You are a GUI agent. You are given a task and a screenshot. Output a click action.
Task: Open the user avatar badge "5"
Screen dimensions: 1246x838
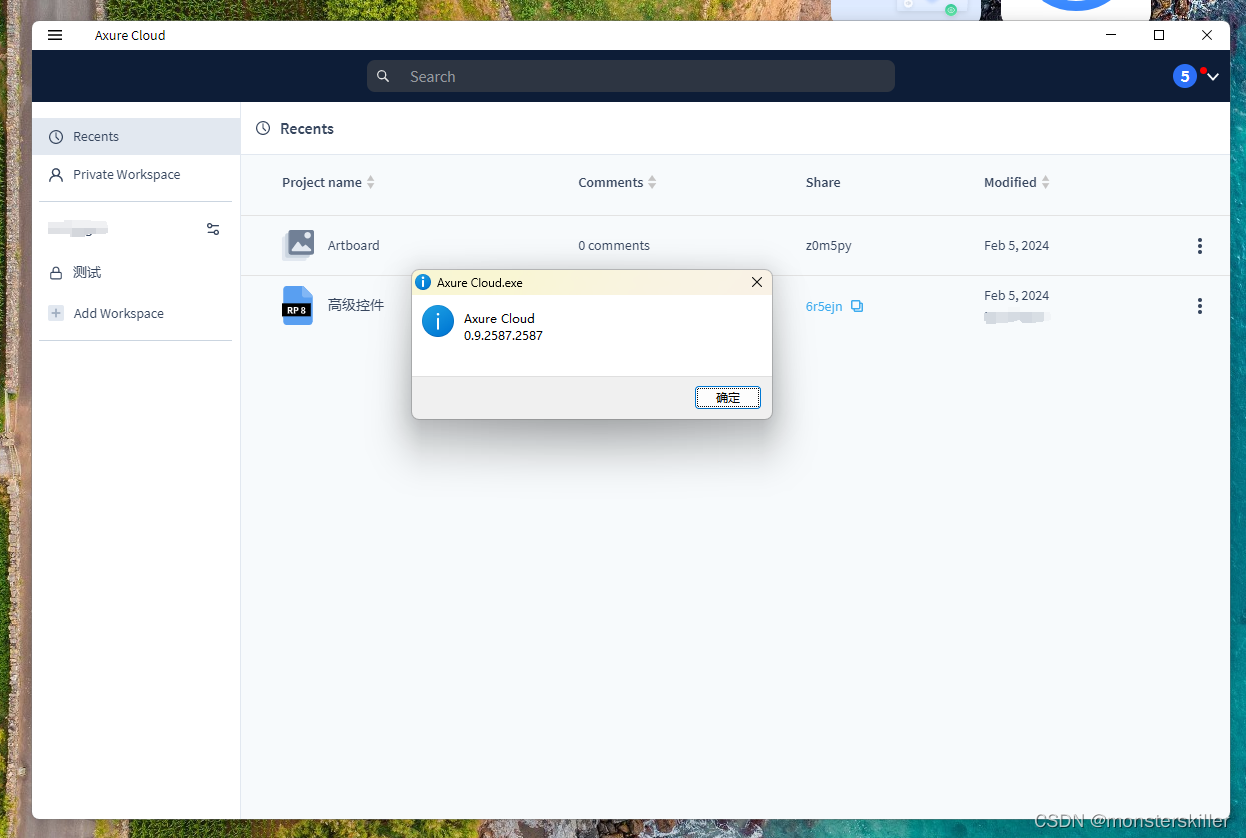[x=1185, y=76]
